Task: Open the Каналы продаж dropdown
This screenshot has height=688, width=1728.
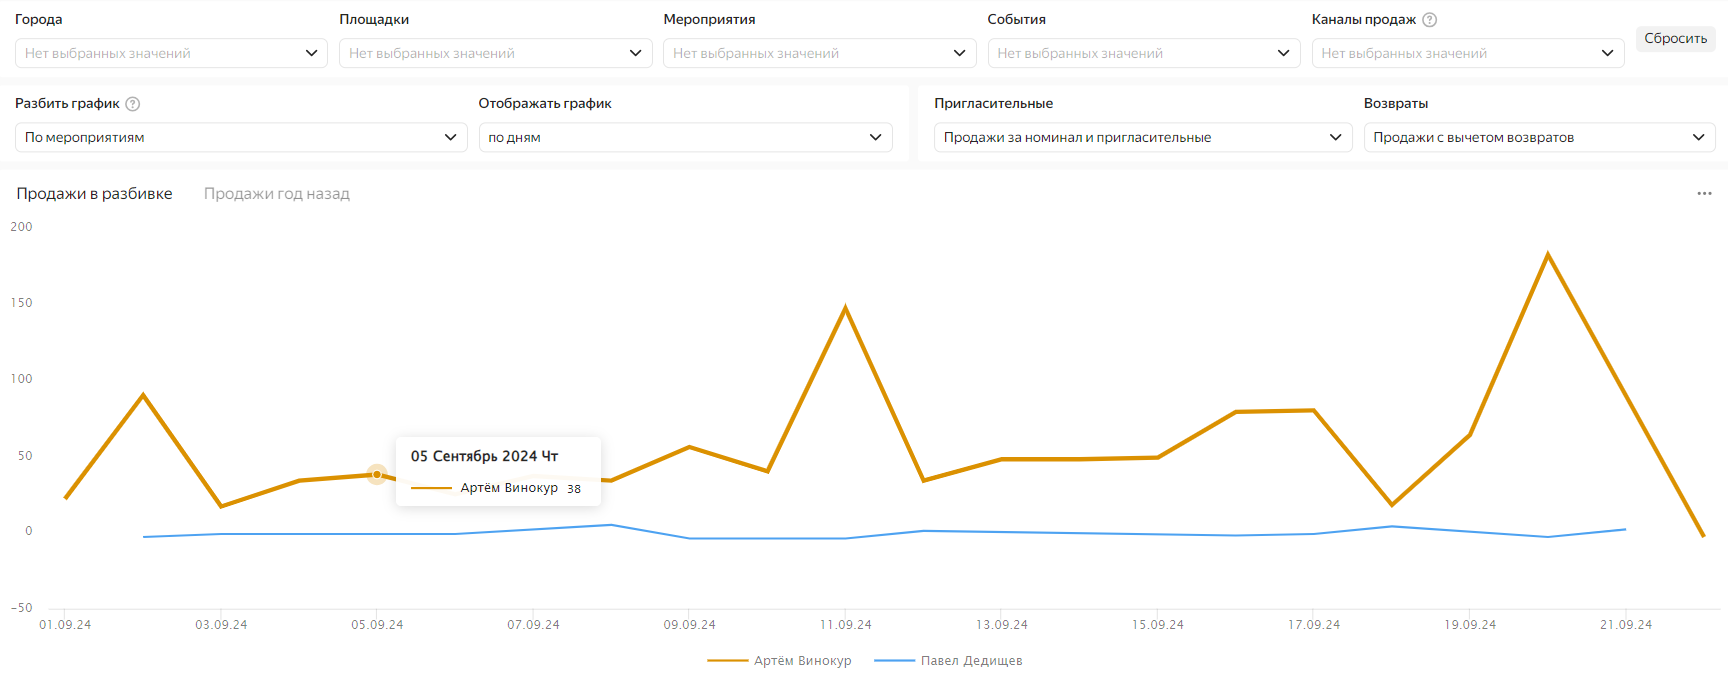Action: click(x=1467, y=53)
